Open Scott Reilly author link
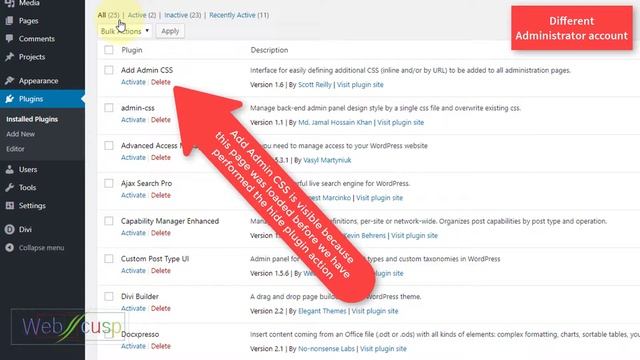640x360 pixels. (x=315, y=85)
